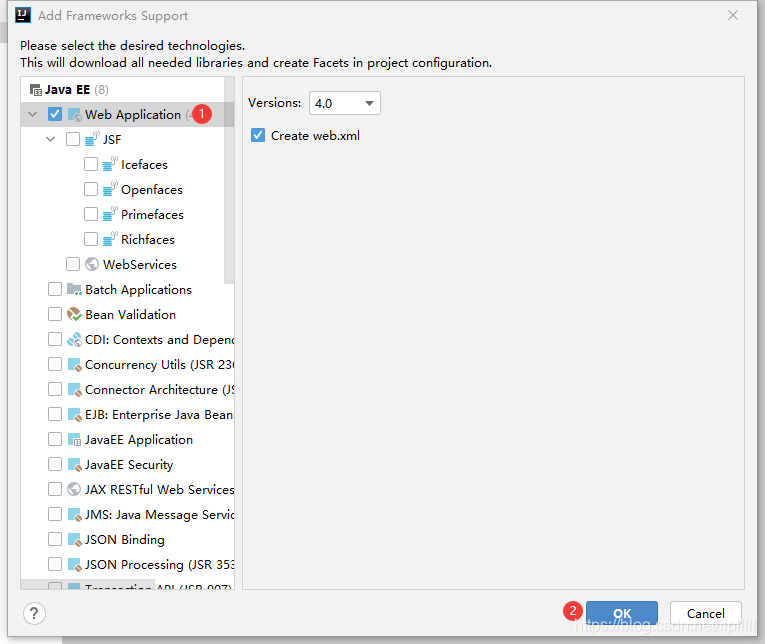Click the WebServices globe icon
765x644 pixels.
(92, 264)
